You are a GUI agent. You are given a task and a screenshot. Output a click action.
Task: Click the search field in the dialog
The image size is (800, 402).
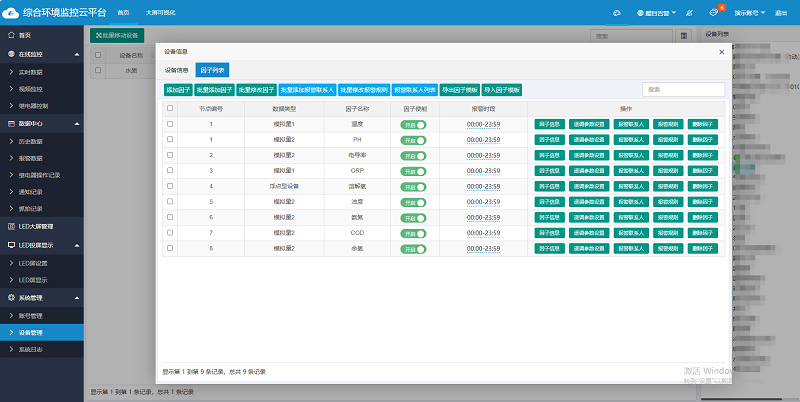point(683,89)
